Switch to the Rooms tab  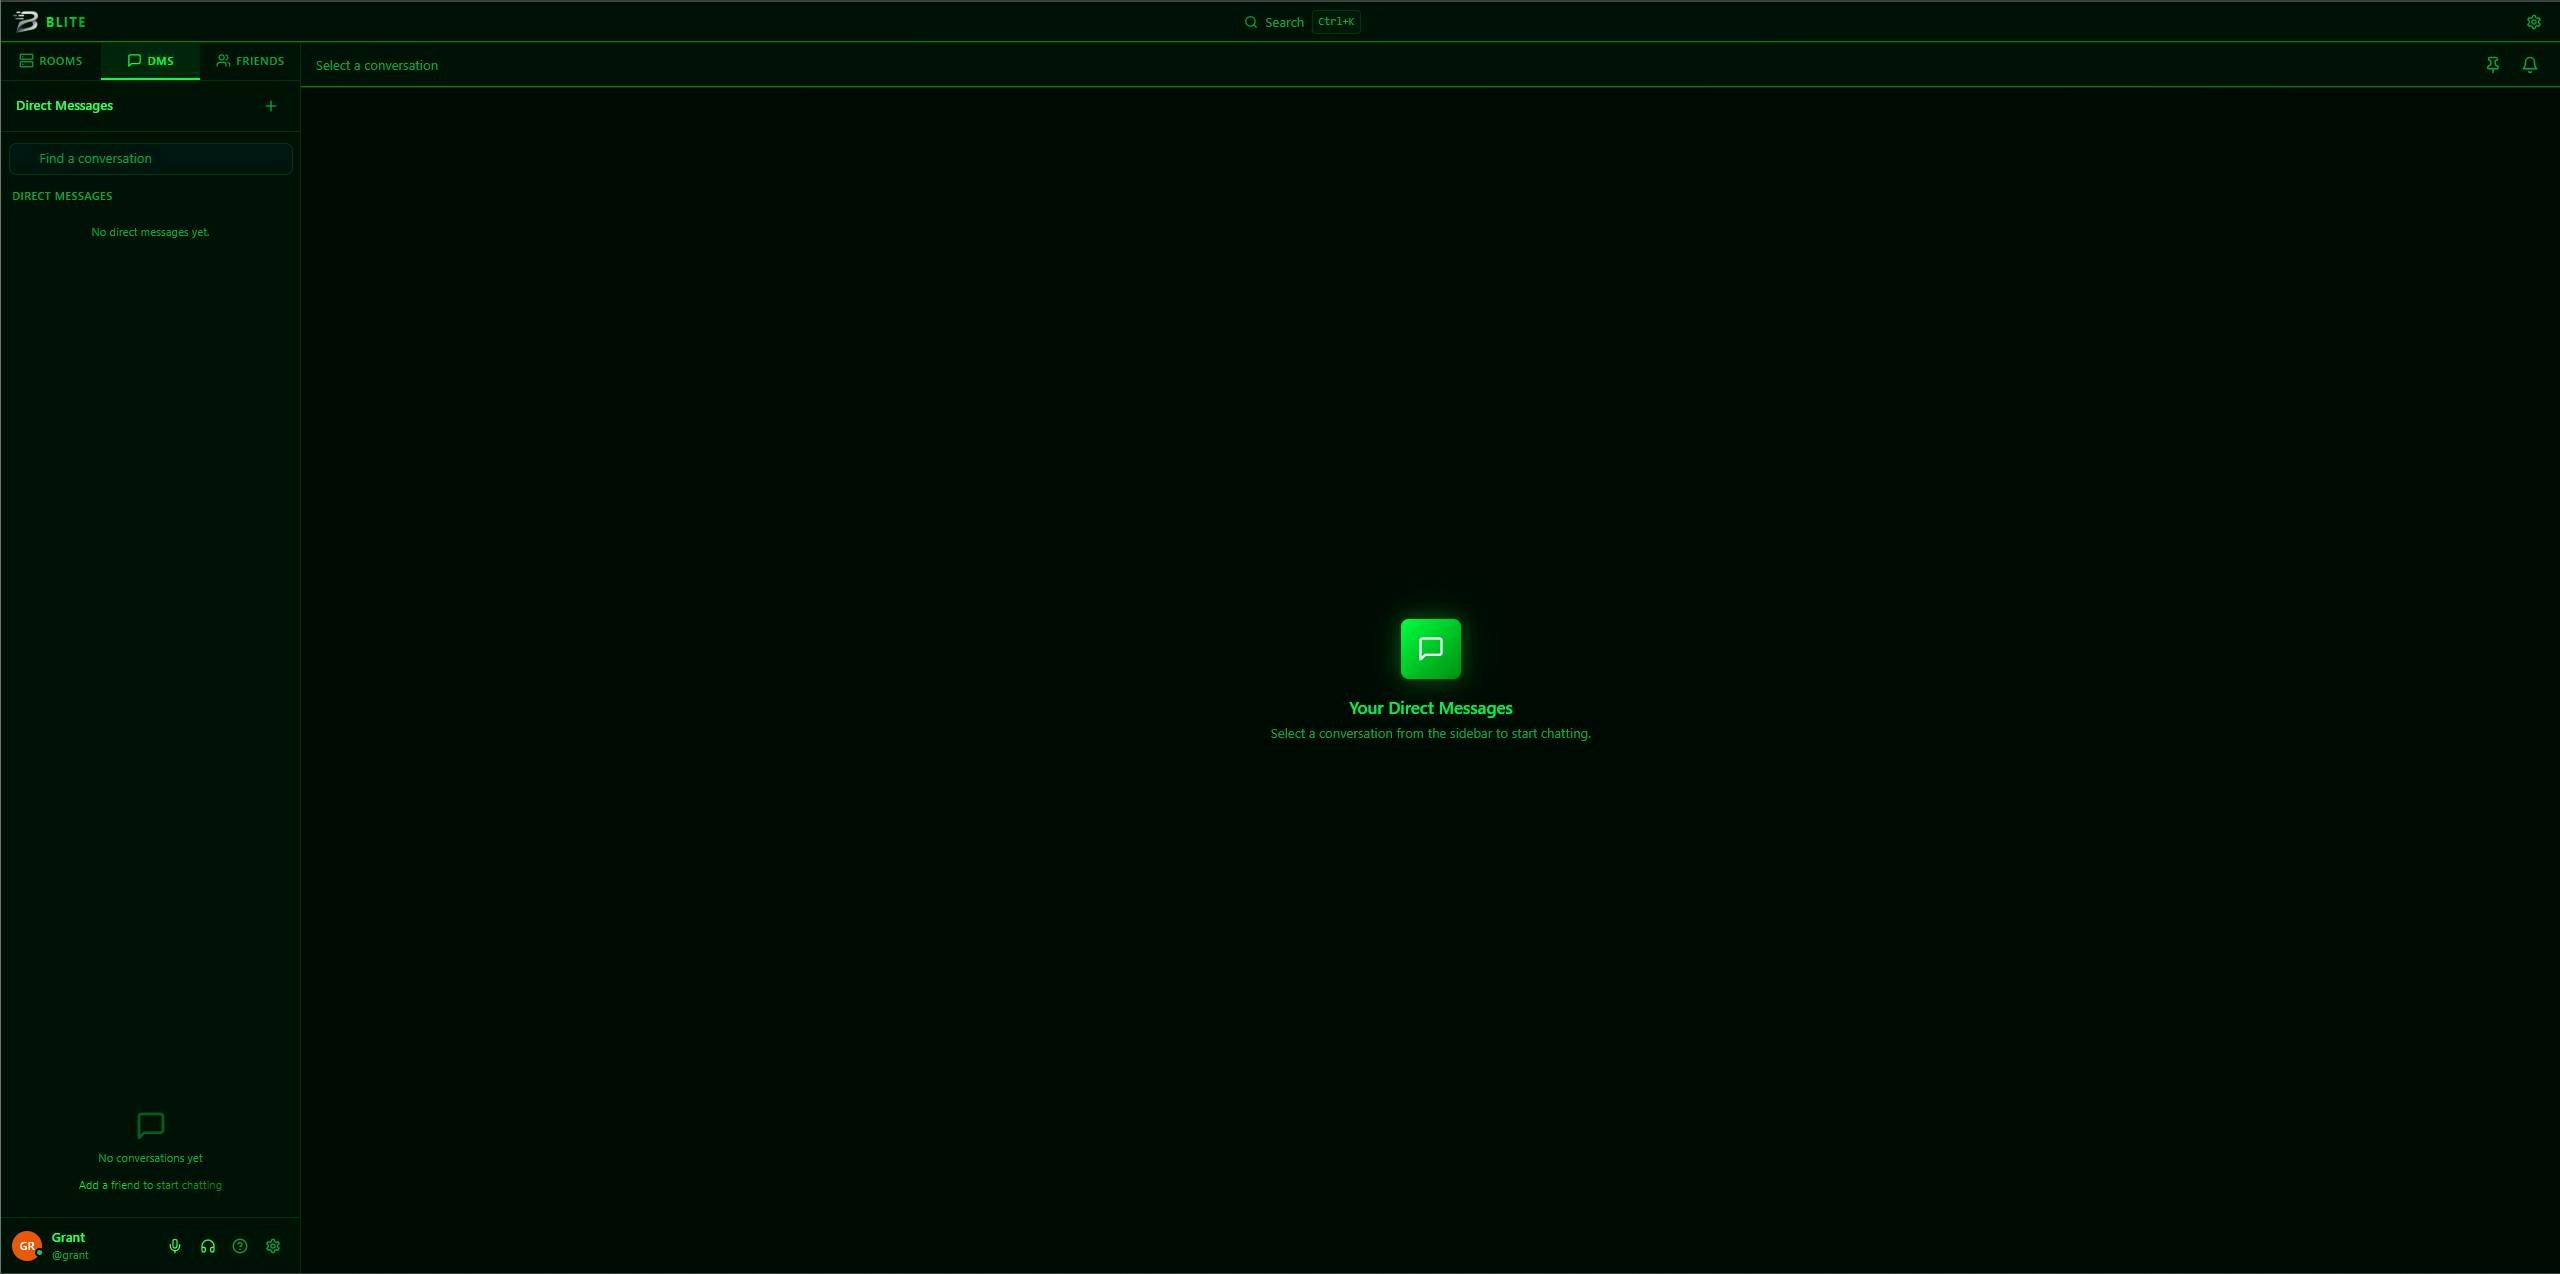(51, 61)
